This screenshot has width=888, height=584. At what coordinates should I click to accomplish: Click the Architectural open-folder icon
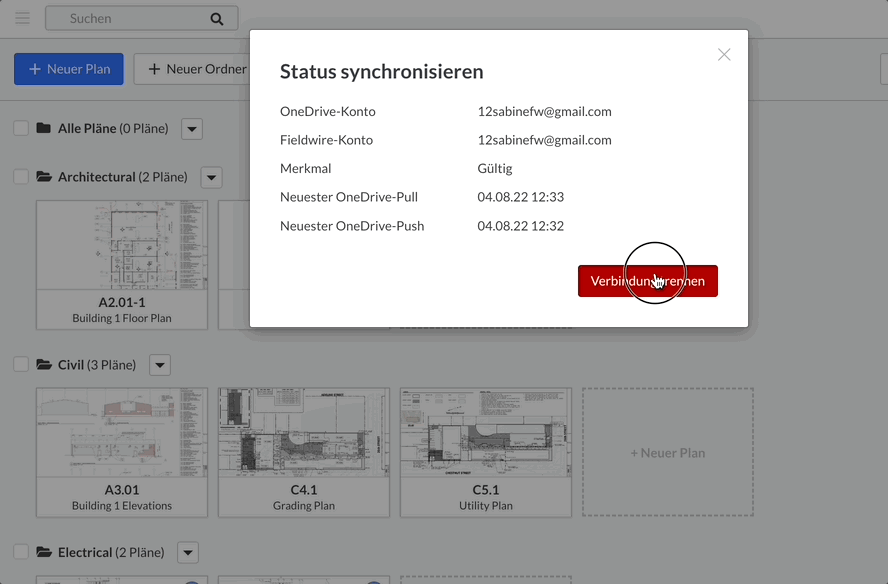[44, 177]
